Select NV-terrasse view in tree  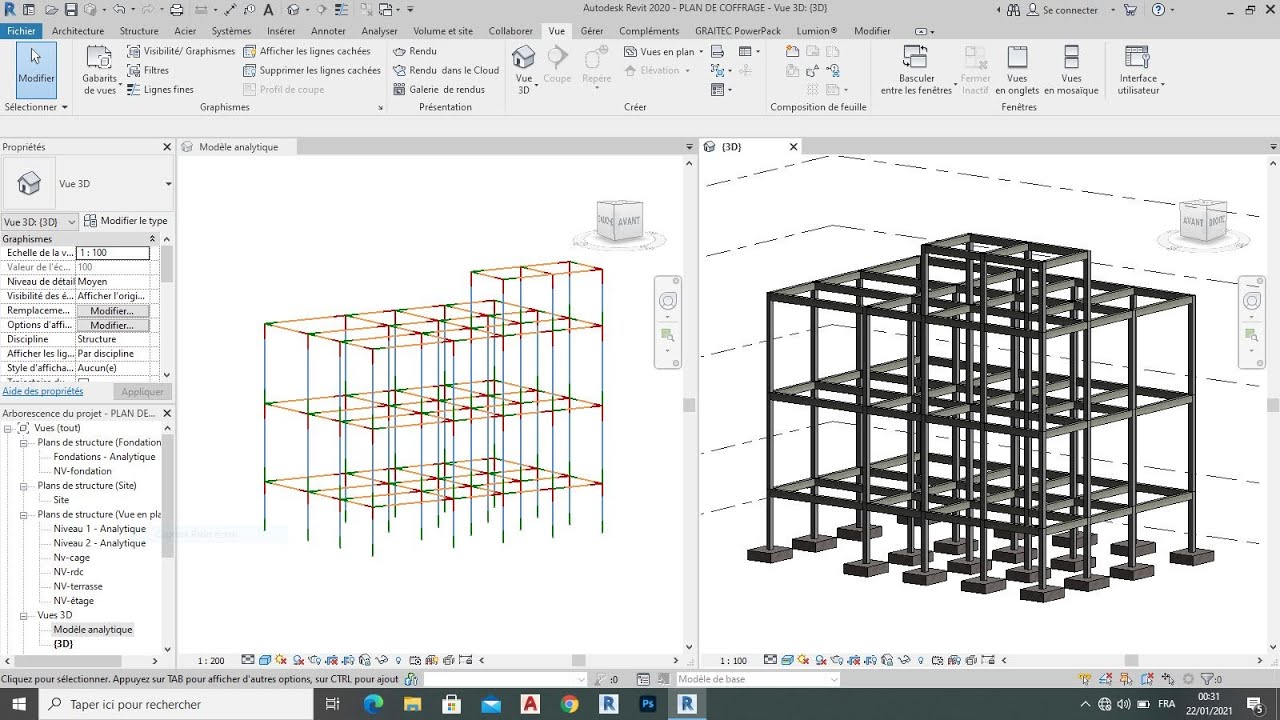78,586
